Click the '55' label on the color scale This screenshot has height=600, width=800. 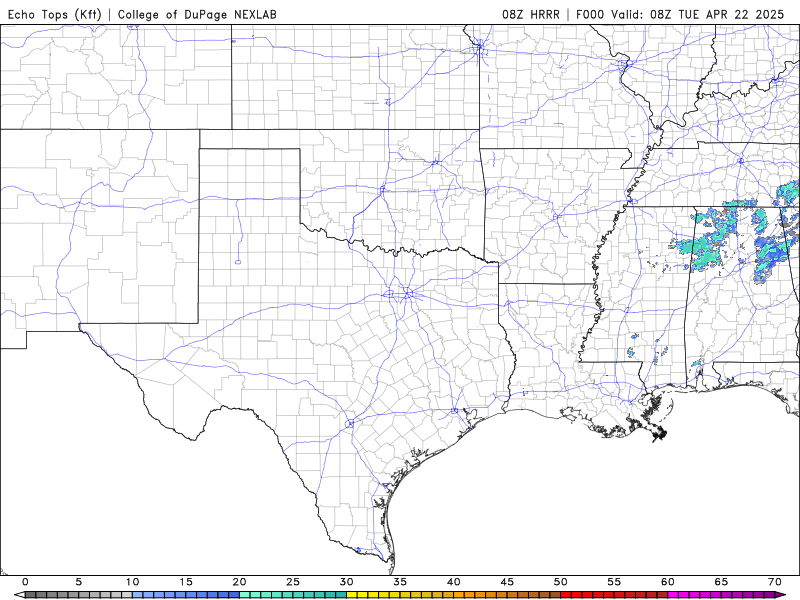coord(614,582)
